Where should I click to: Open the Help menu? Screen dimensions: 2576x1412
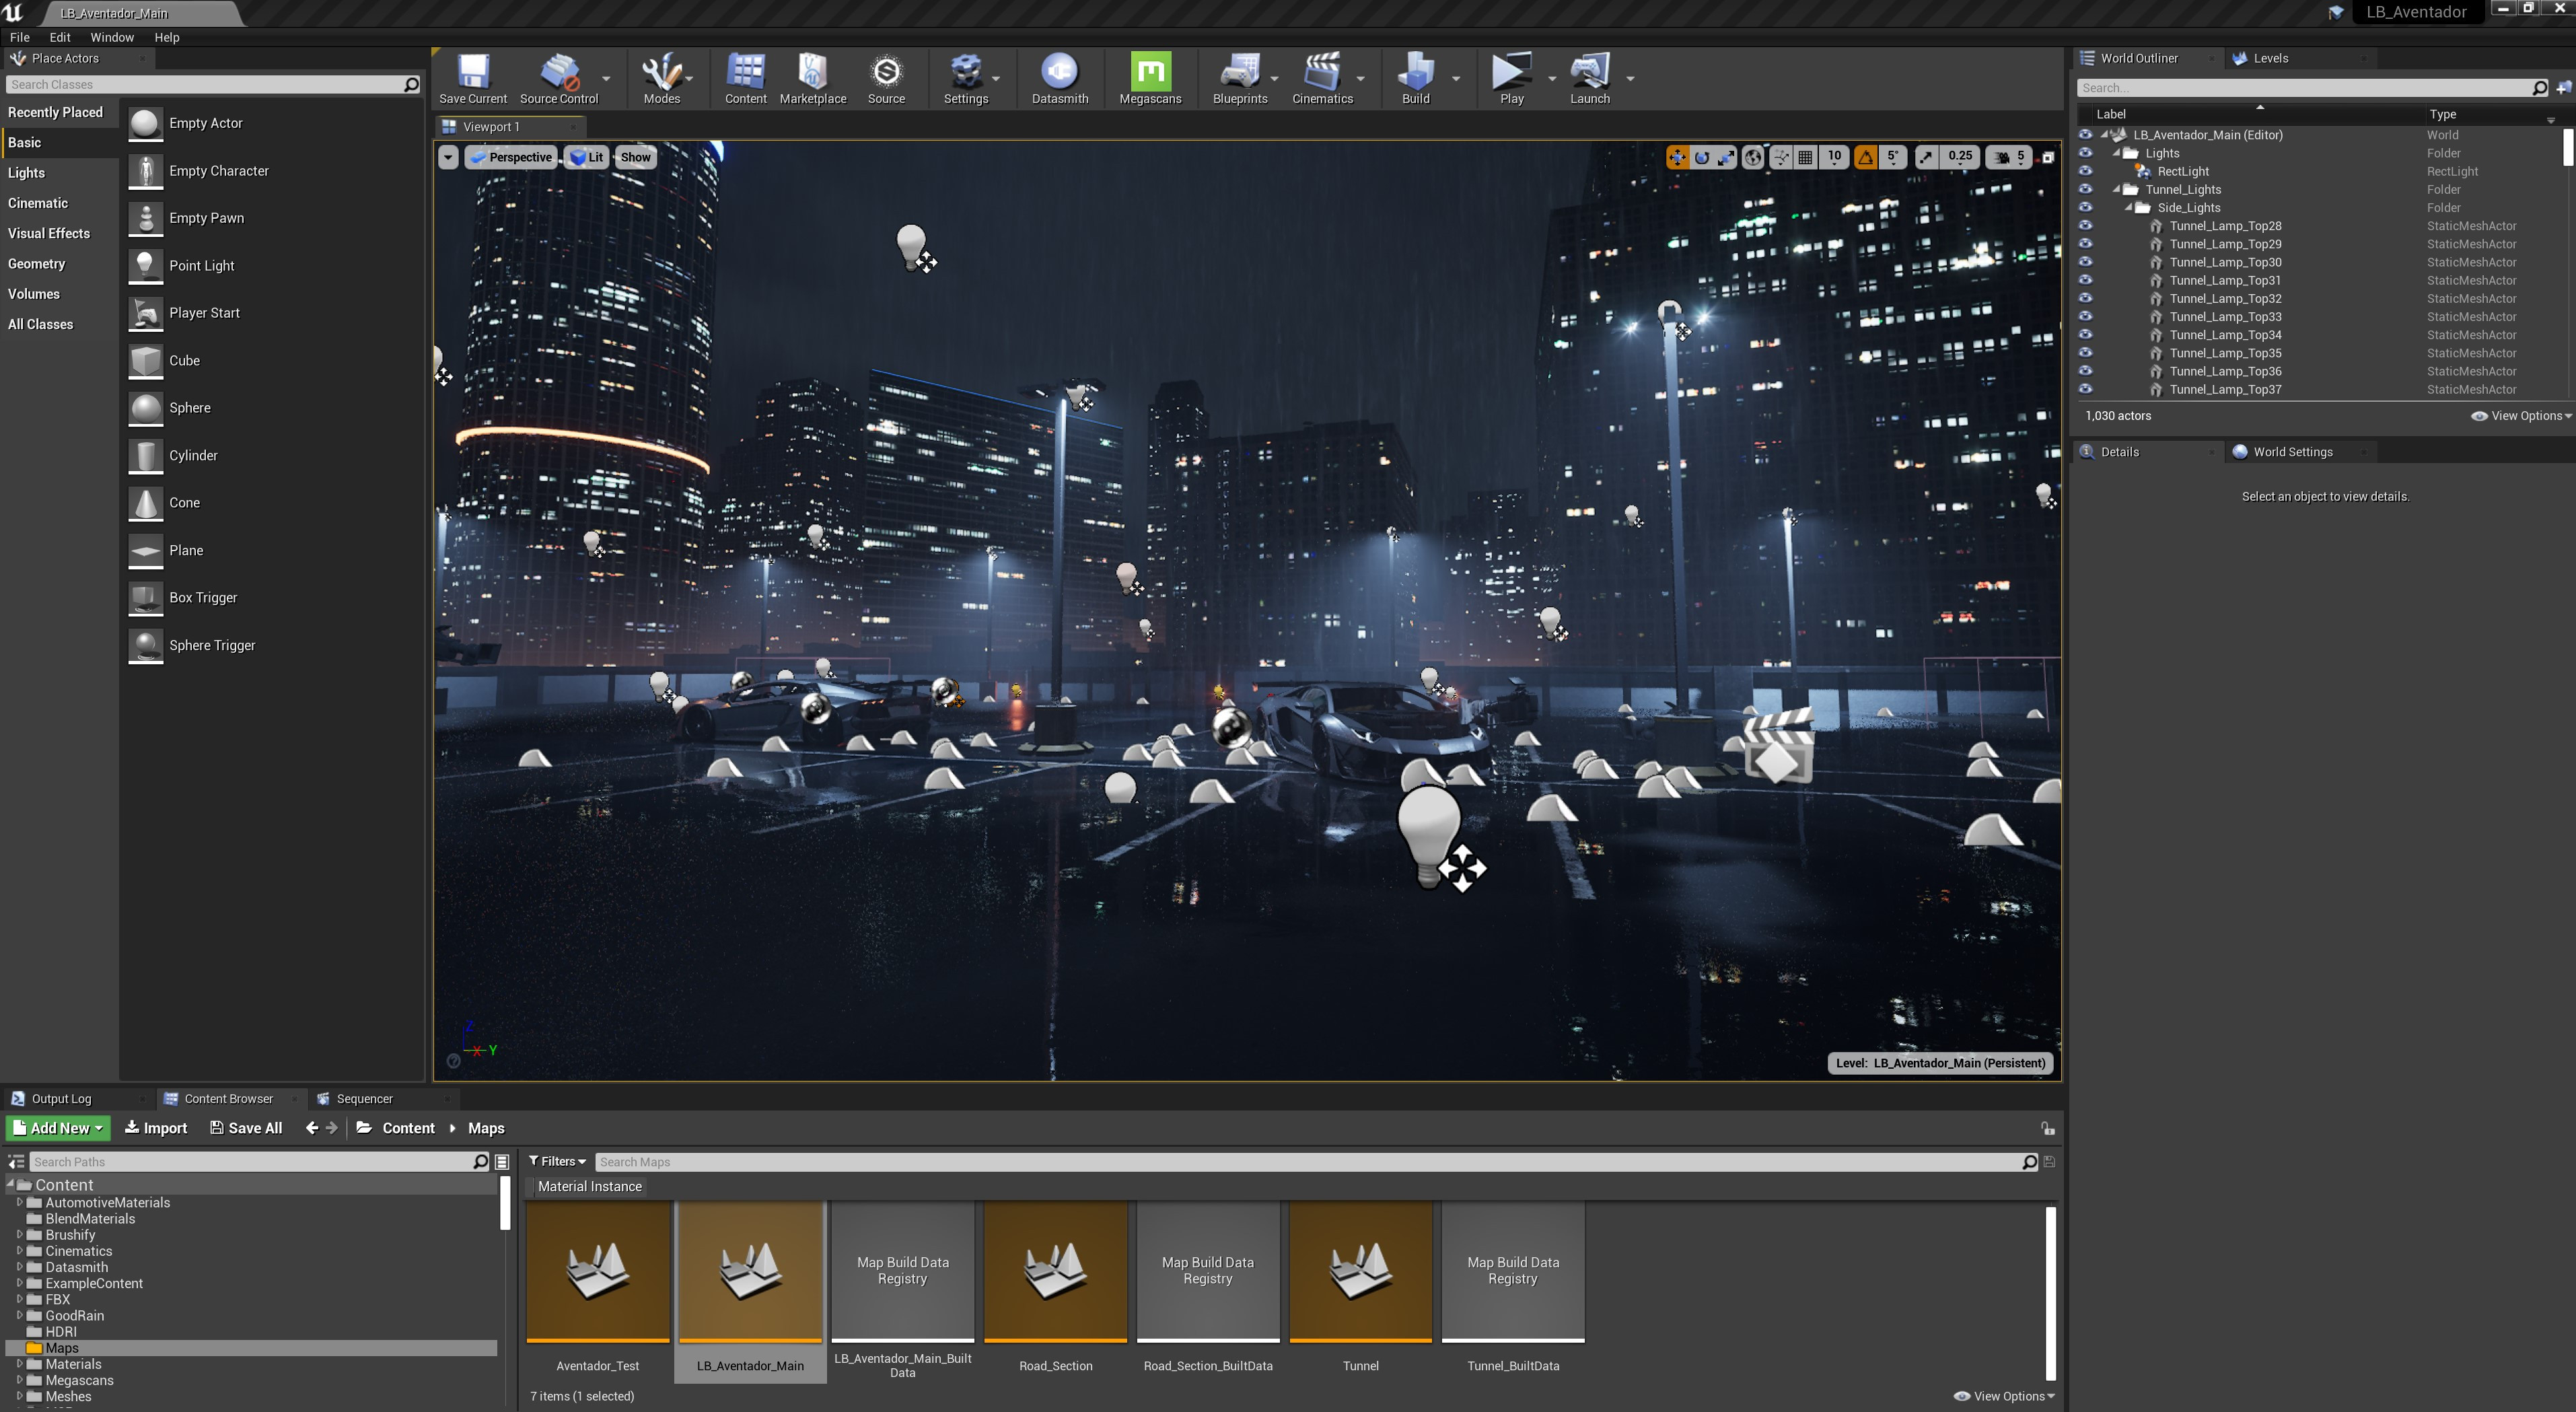click(166, 37)
